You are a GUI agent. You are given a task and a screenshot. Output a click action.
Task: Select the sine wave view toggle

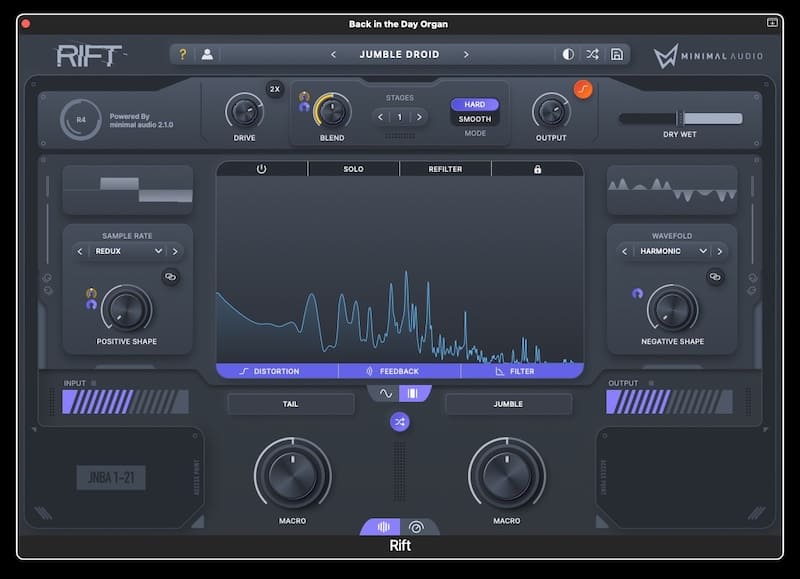385,393
